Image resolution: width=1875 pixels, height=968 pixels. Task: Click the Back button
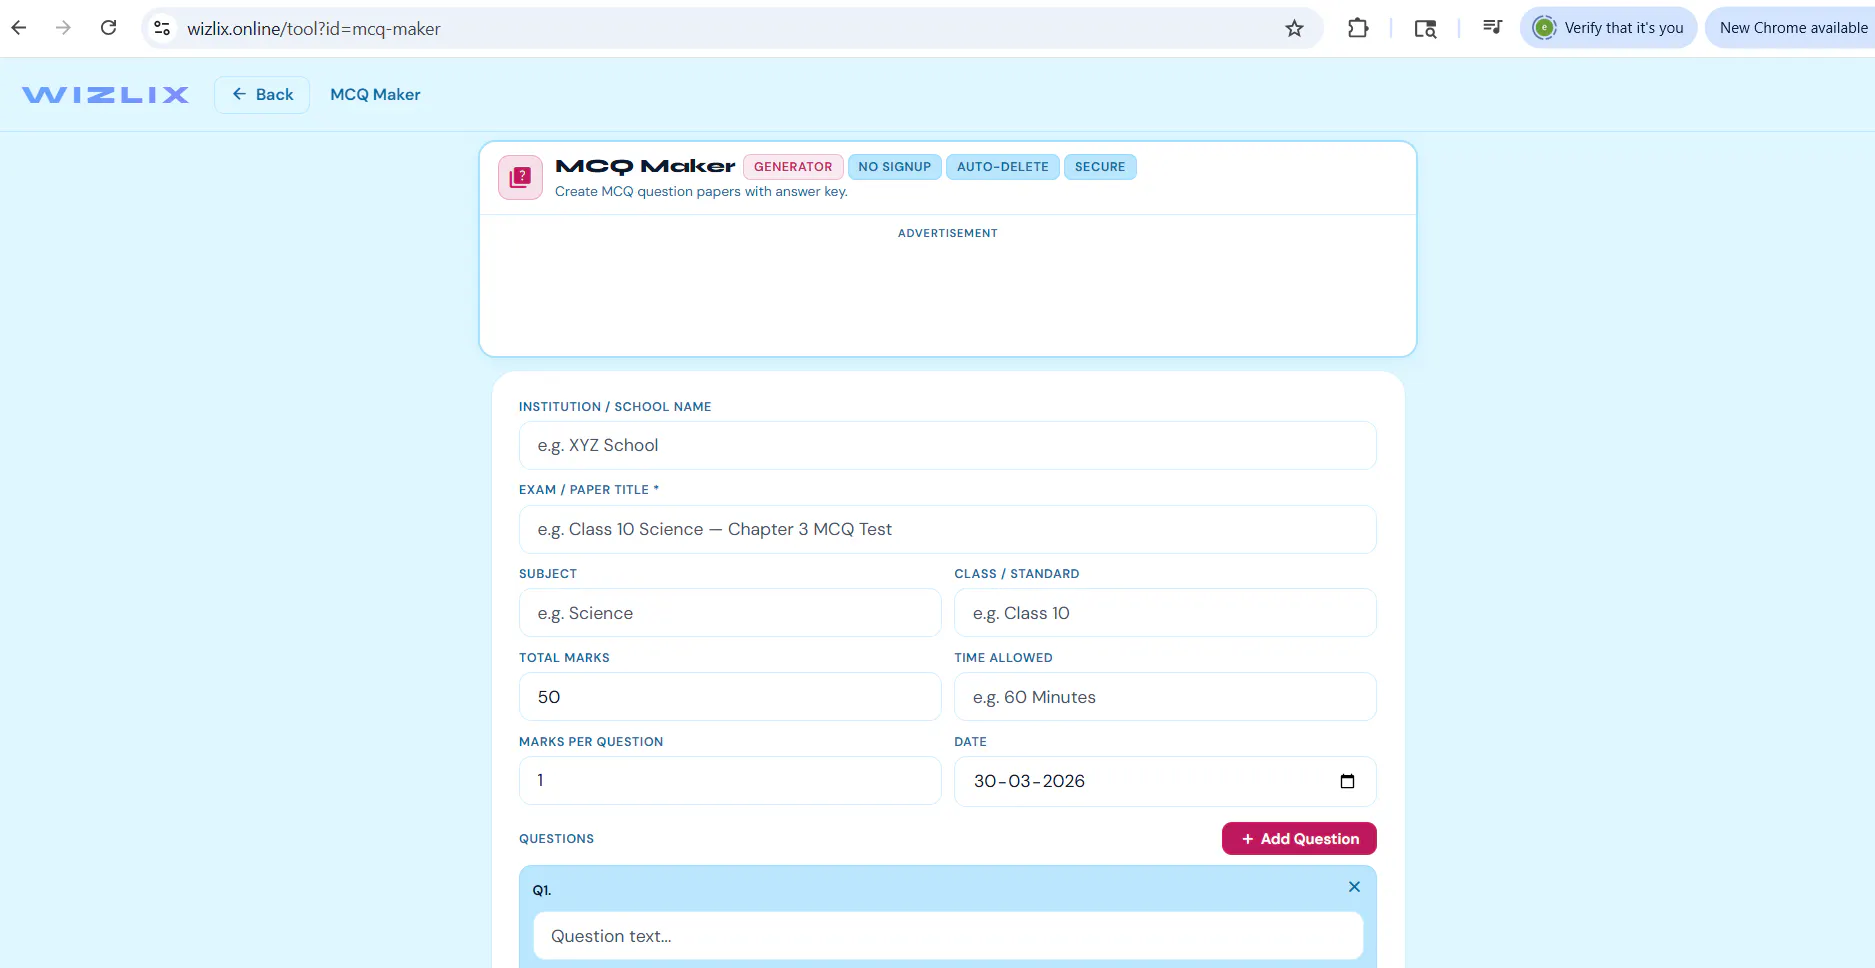click(x=262, y=95)
